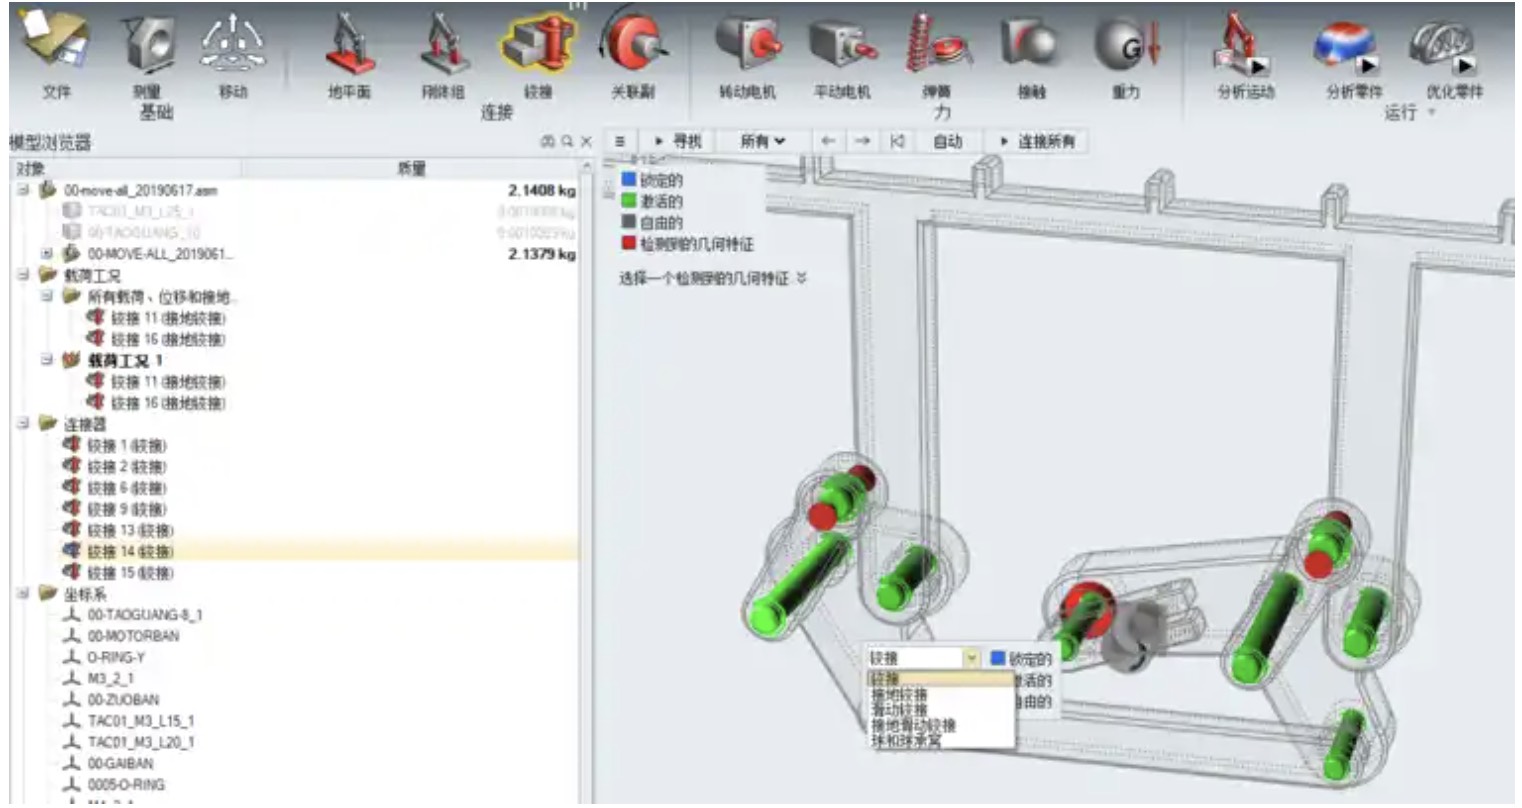Click the 自动 button in the guide bar
Screen dimensions: 1522x808
pyautogui.click(x=946, y=142)
